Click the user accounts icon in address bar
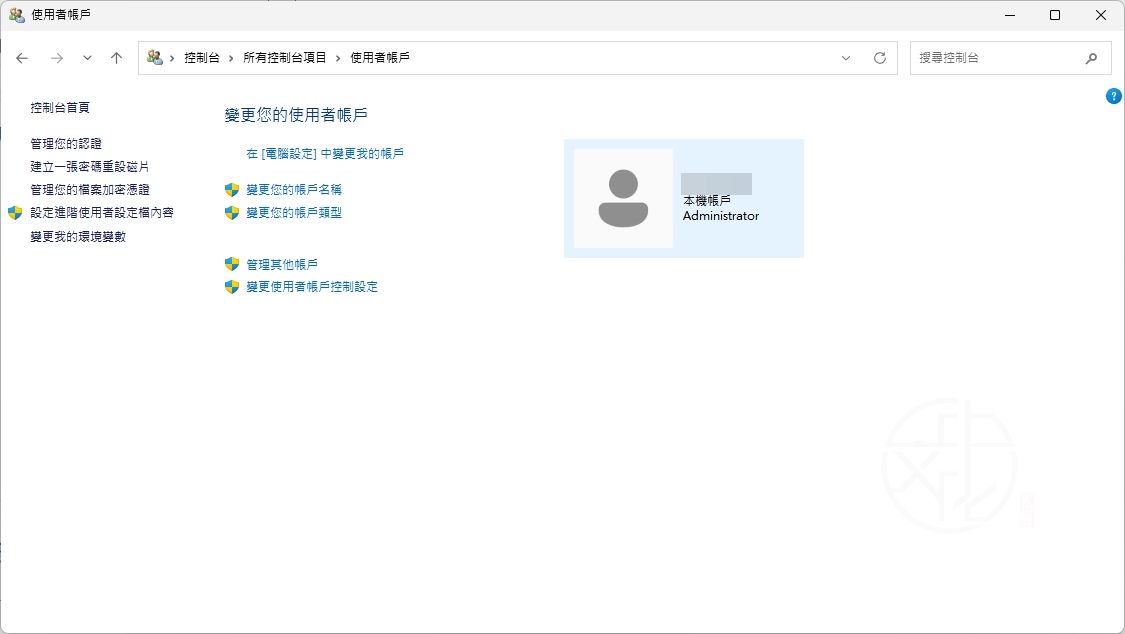1125x634 pixels. point(154,57)
